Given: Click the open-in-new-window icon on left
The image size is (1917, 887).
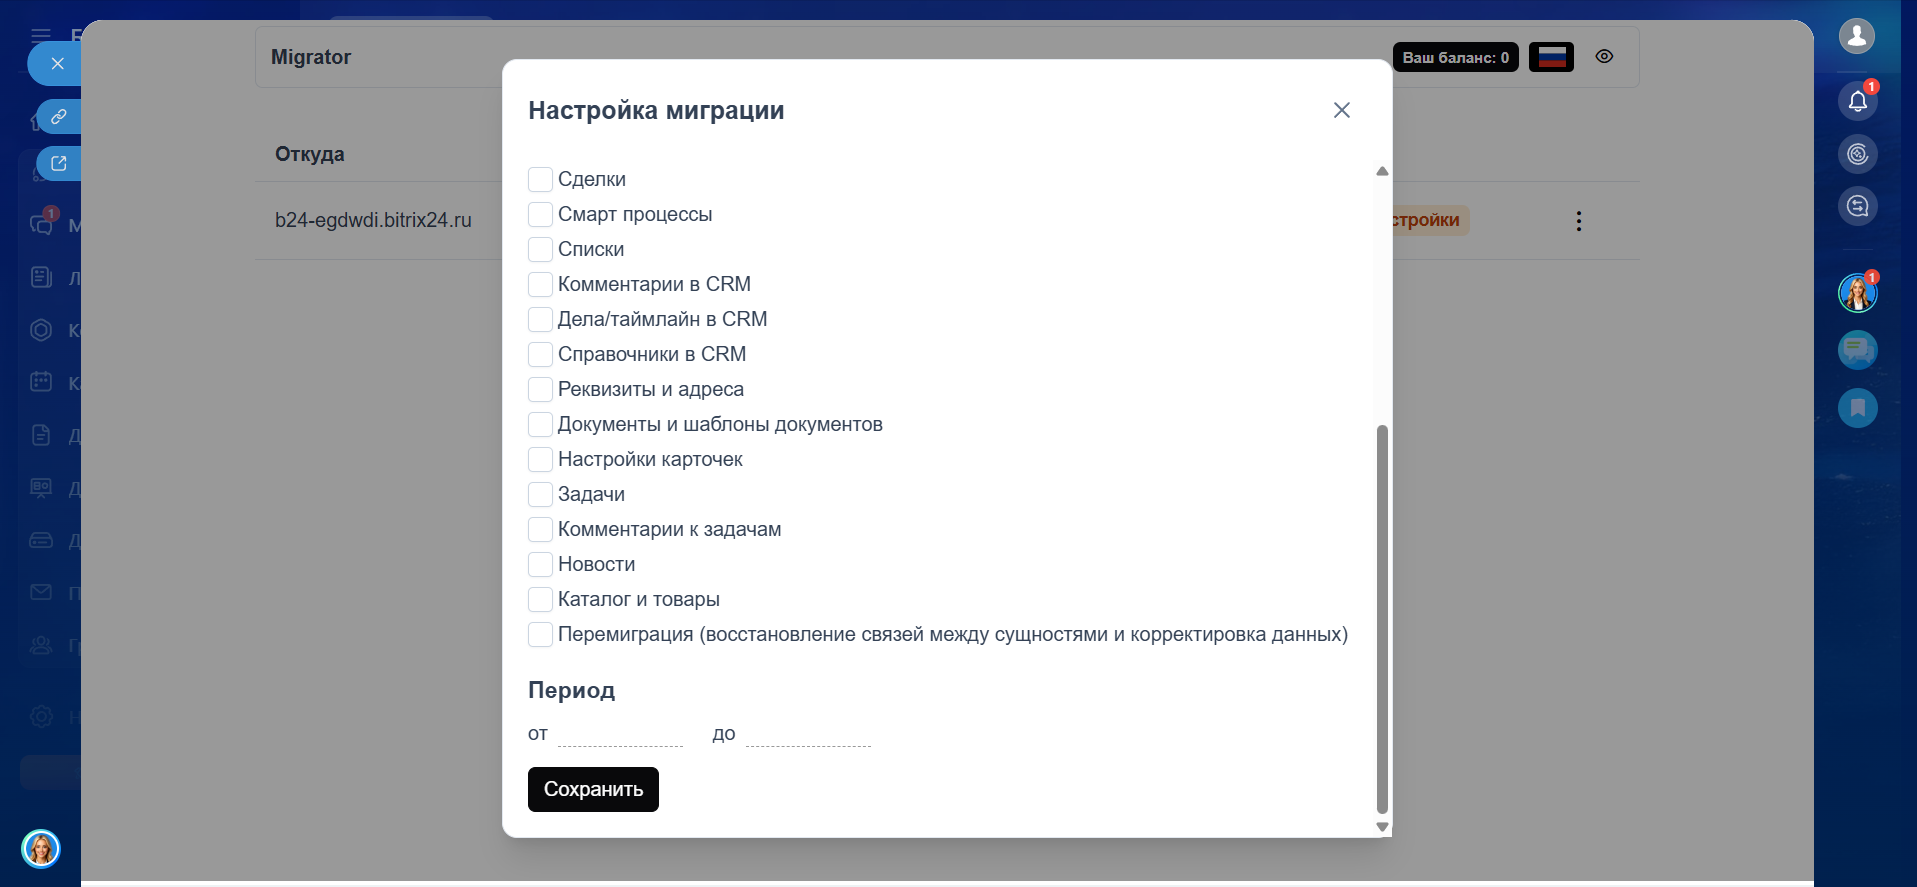Looking at the screenshot, I should (59, 164).
